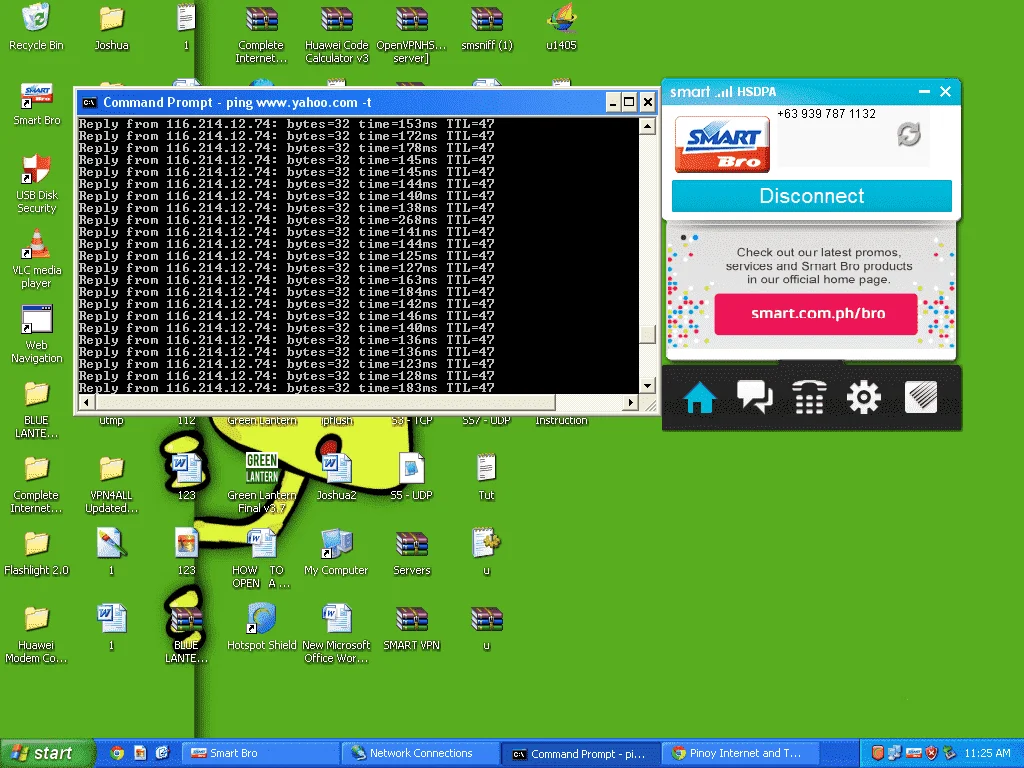This screenshot has height=768, width=1024.
Task: Open the USB Disk Security shortcut
Action: (x=37, y=184)
